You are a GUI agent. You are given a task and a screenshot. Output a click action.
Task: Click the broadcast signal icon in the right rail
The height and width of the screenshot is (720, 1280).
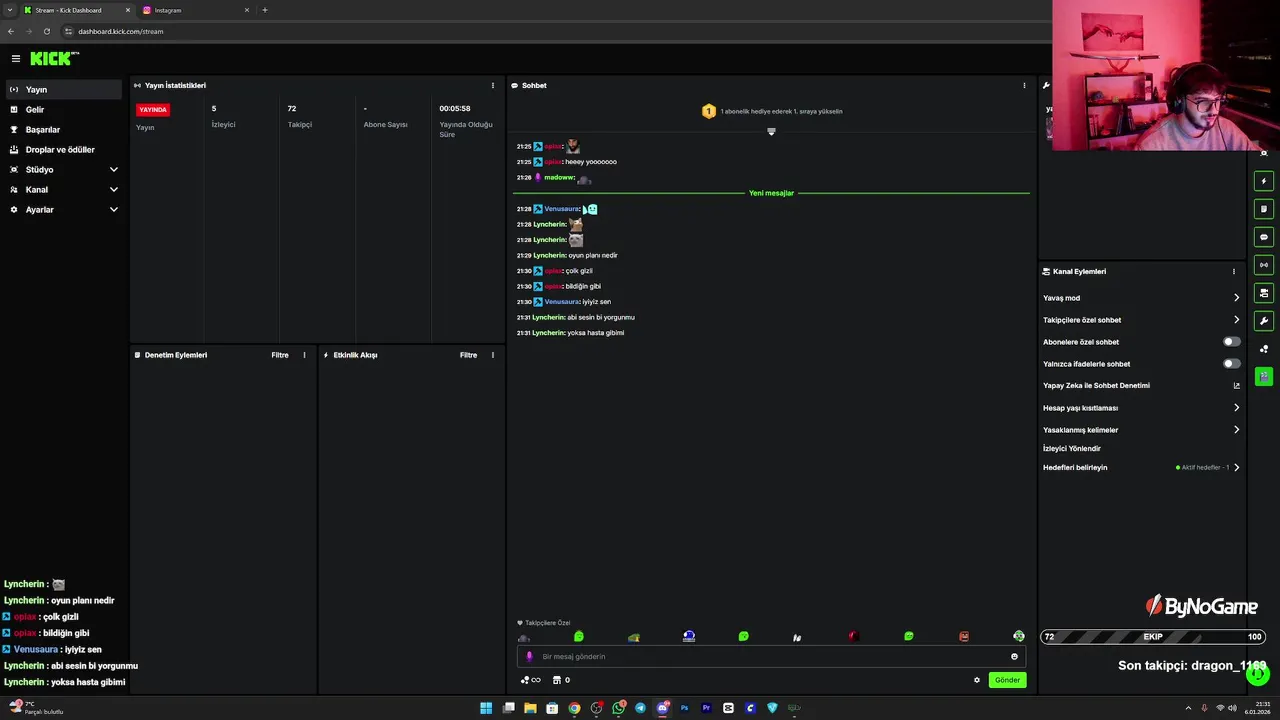coord(1264,265)
